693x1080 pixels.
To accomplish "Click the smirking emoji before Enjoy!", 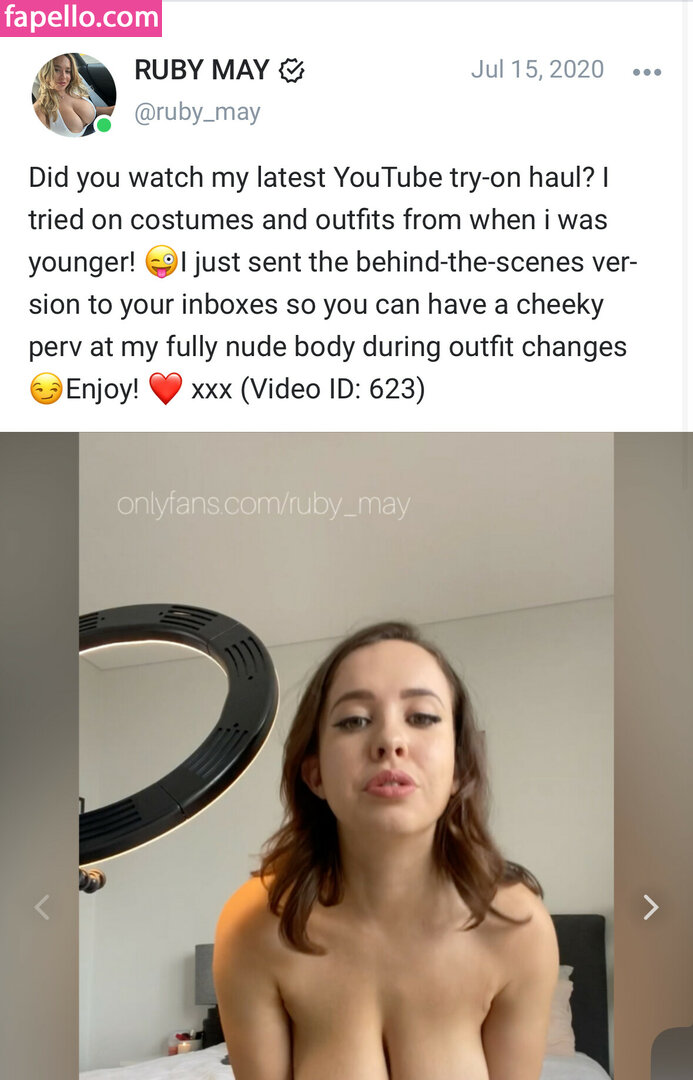I will point(45,389).
